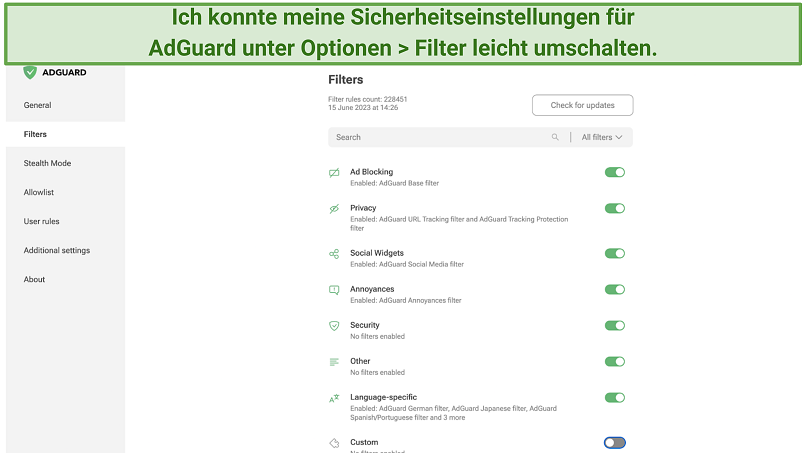Image resolution: width=806 pixels, height=453 pixels.
Task: Click the Ad Blocking category icon
Action: point(334,173)
